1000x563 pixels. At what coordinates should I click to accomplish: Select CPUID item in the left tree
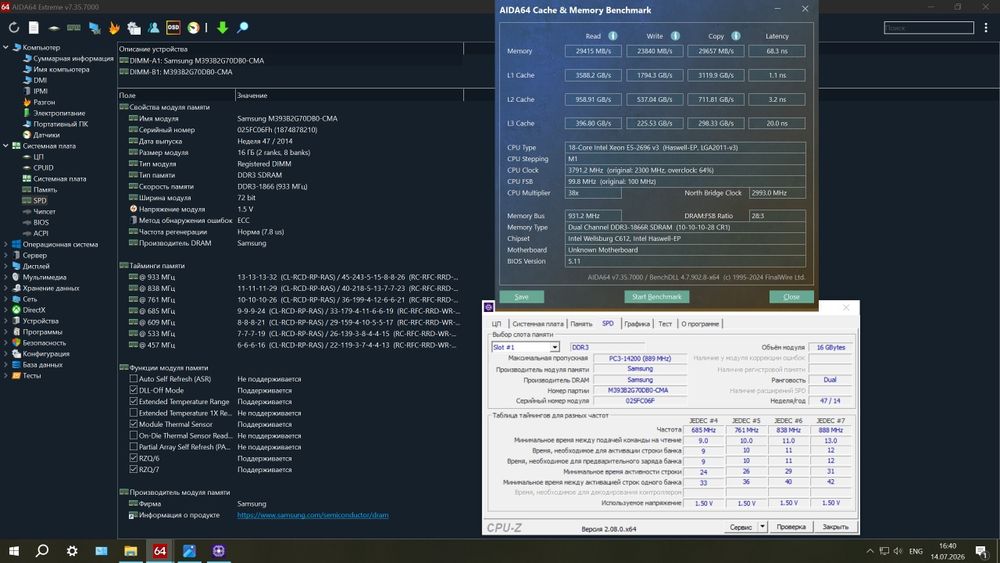coord(43,168)
